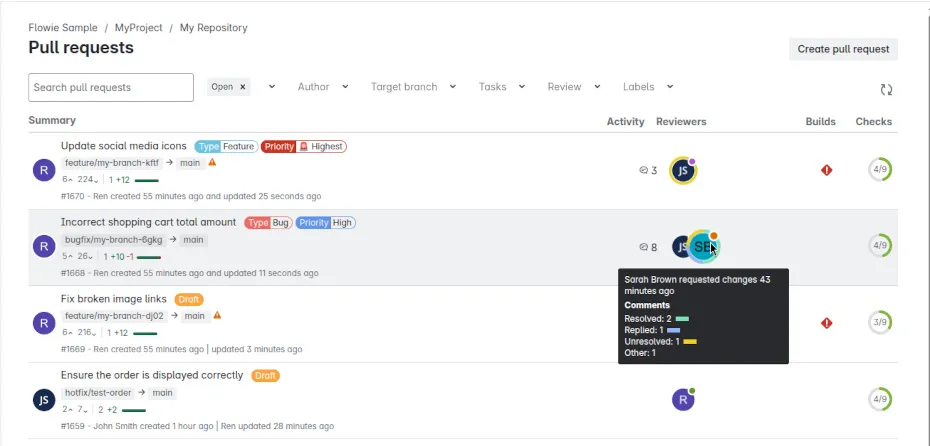The width and height of the screenshot is (930, 446).
Task: Click the JS reviewer avatar on the first pull request
Action: click(683, 171)
